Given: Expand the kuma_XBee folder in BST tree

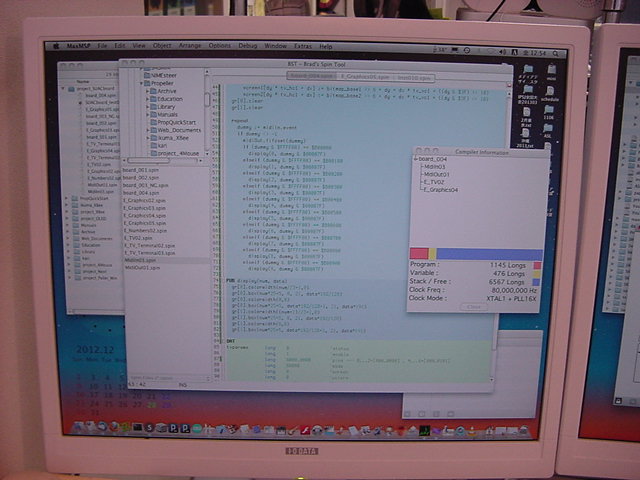Looking at the screenshot, I should pos(148,138).
